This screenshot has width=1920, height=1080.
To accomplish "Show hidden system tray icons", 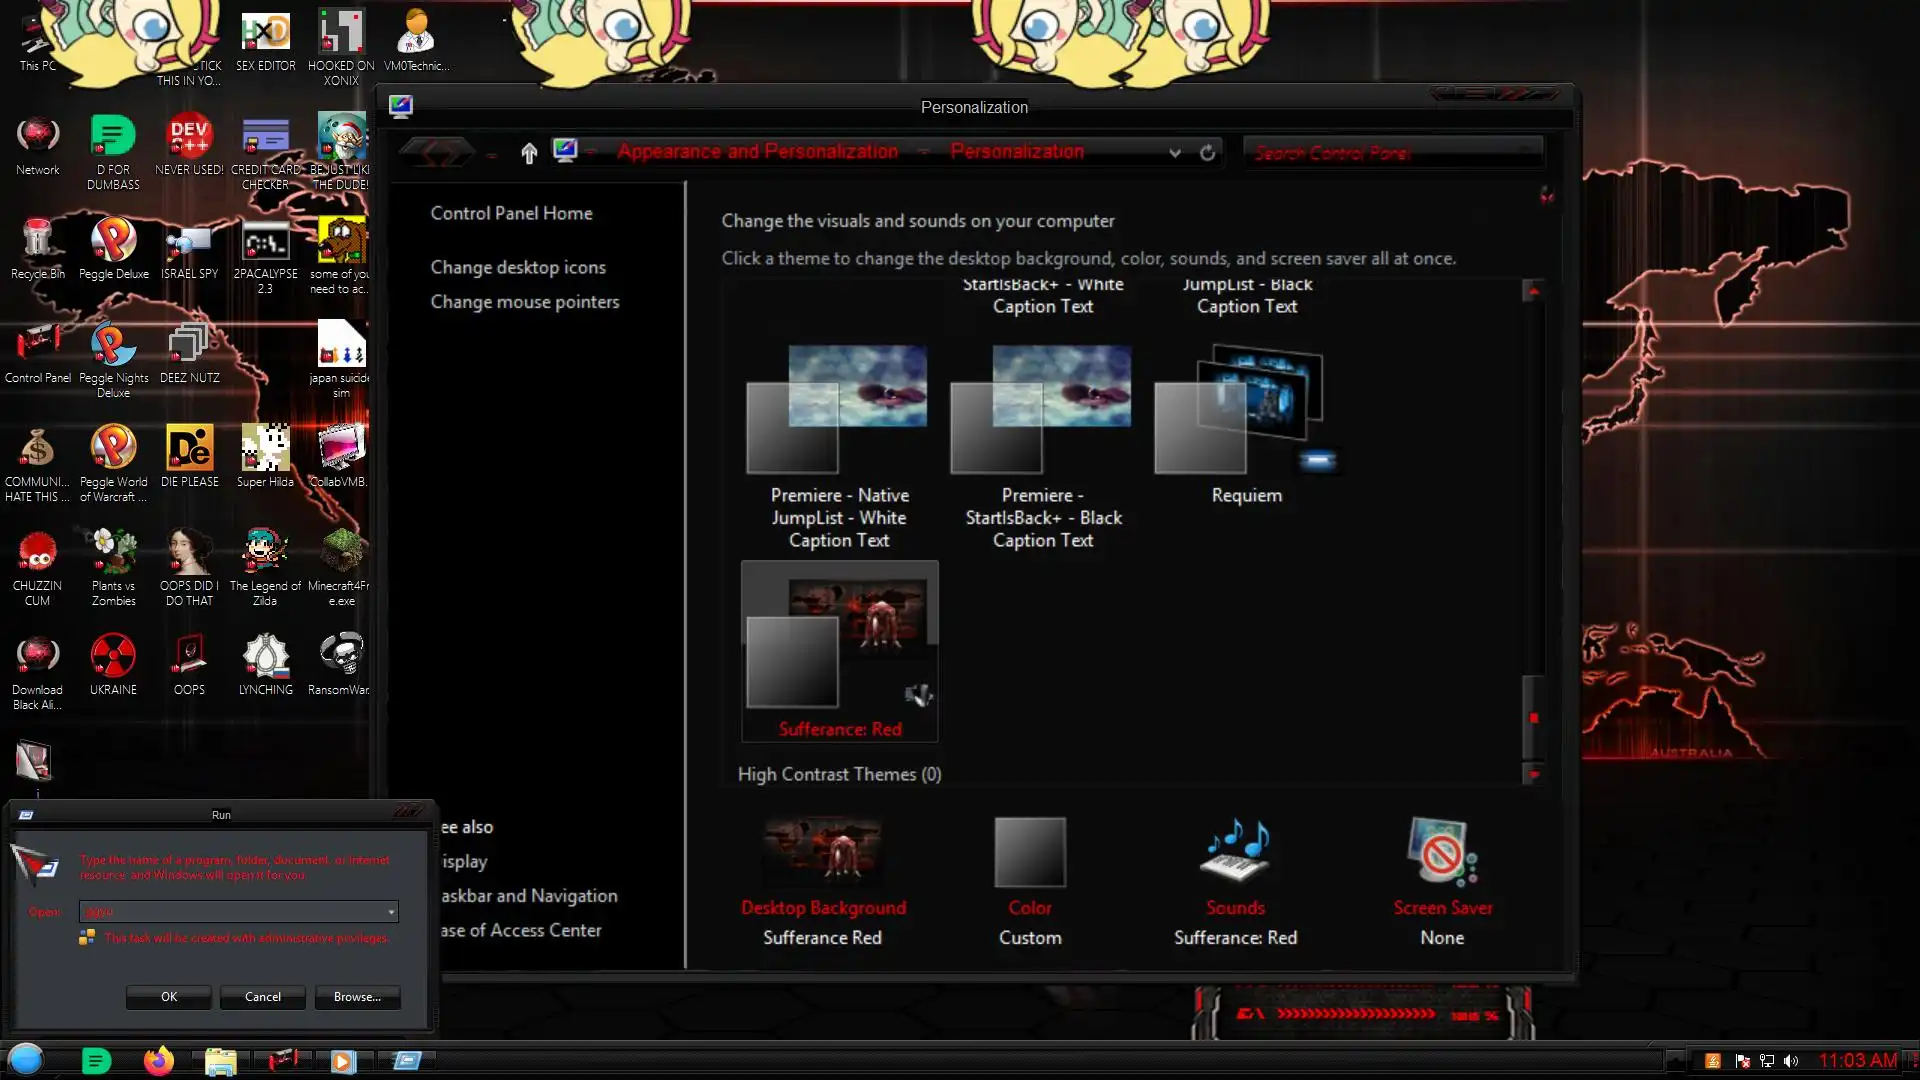I will 1676,1060.
